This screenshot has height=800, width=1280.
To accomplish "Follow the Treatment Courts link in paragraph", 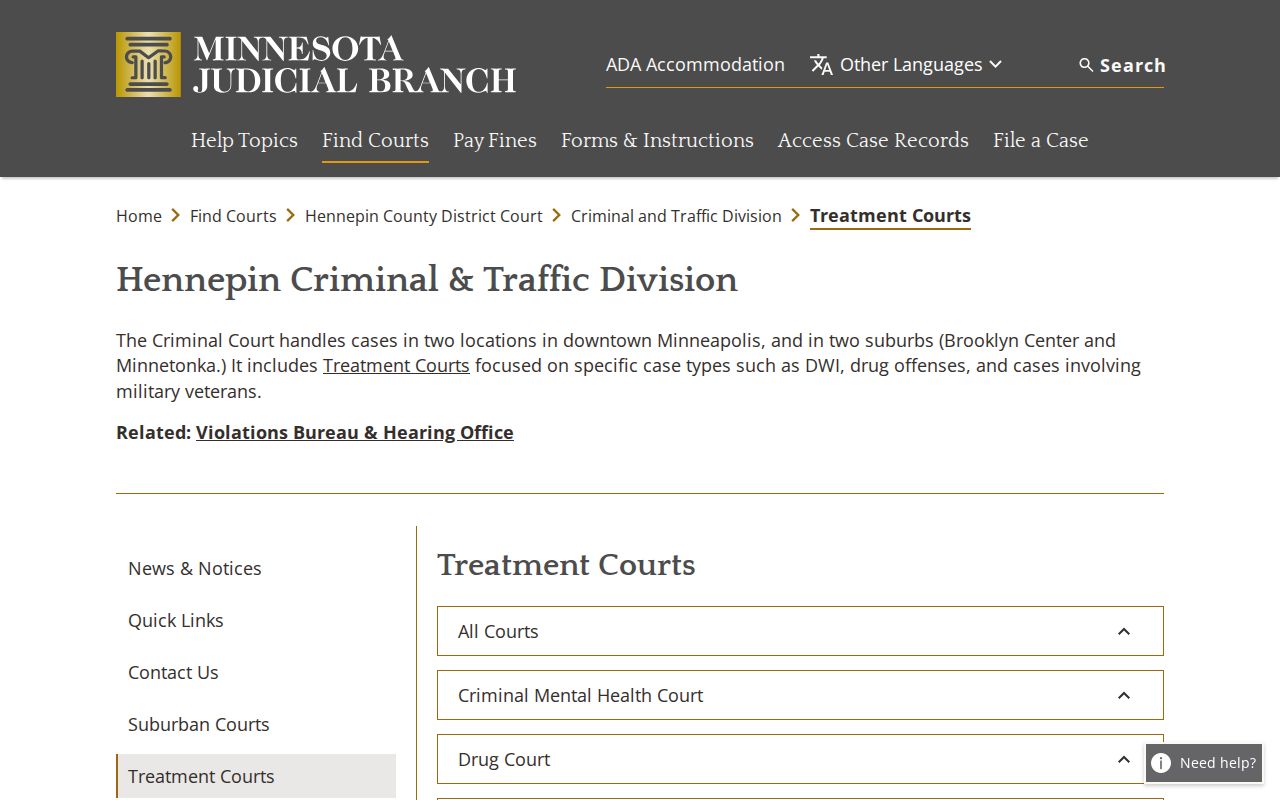I will click(396, 366).
